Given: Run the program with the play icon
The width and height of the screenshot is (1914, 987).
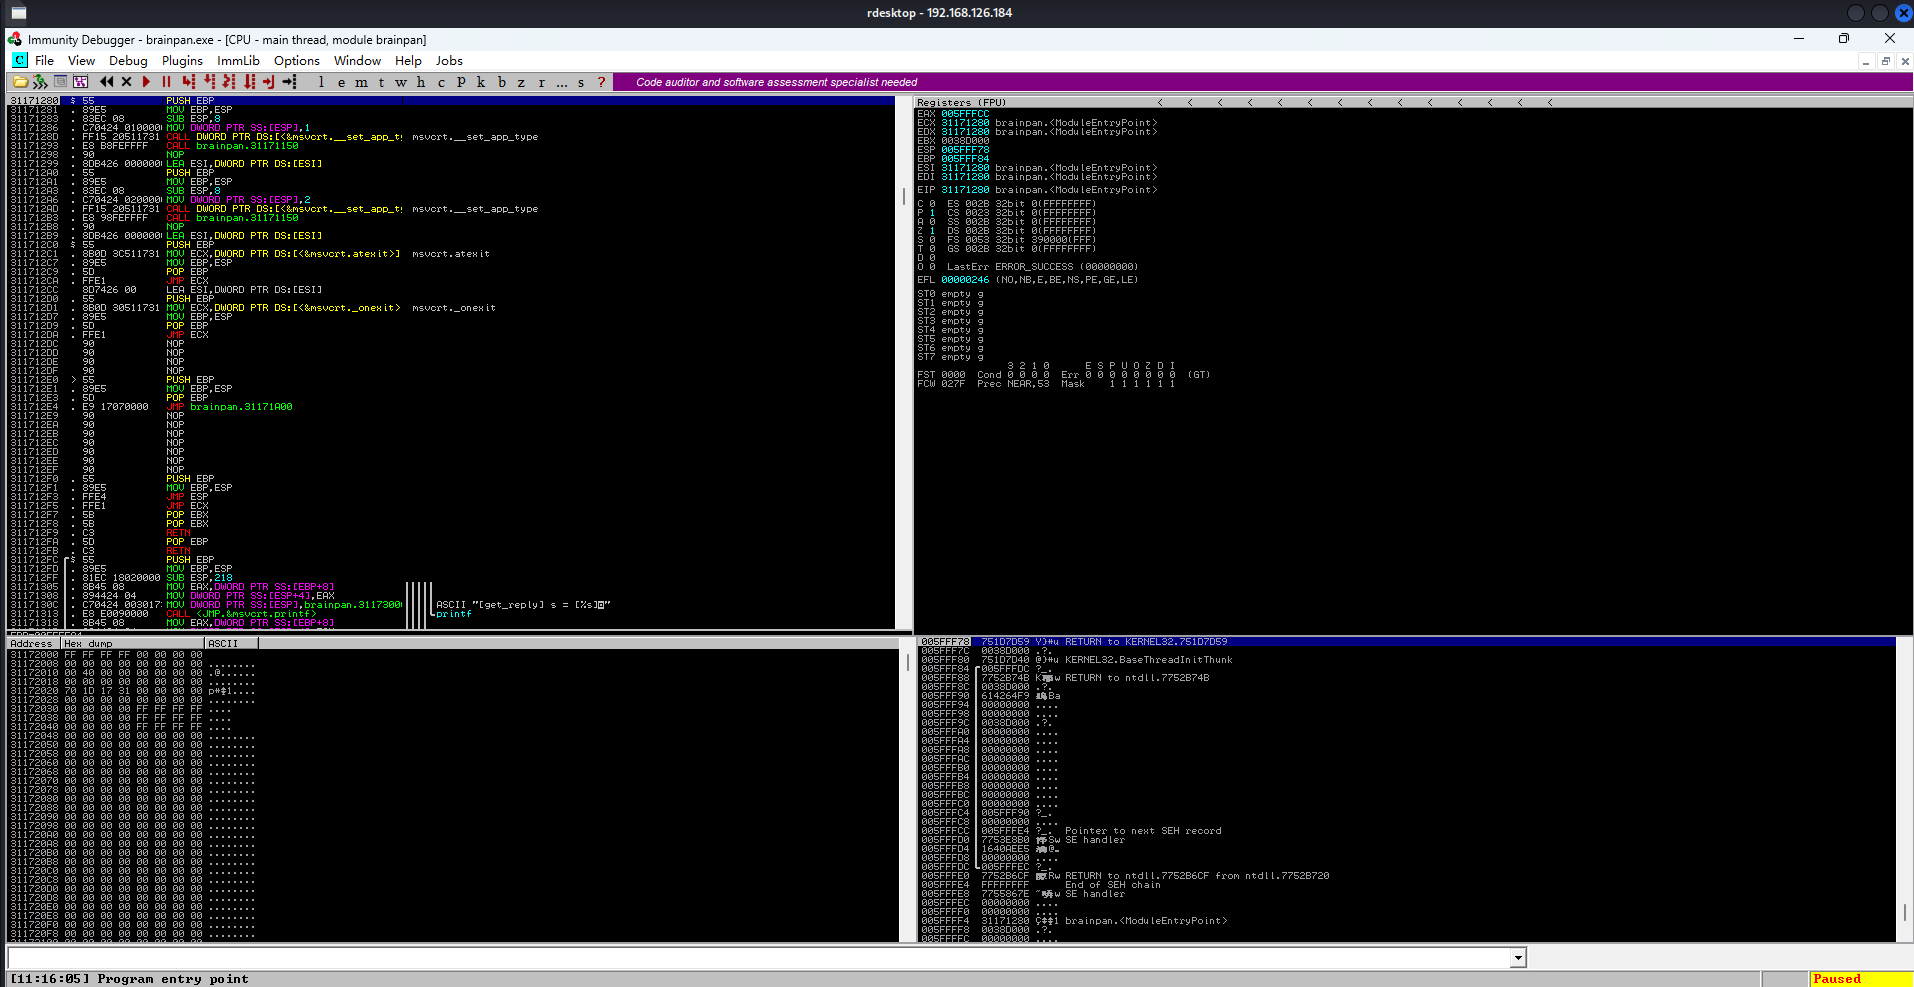Looking at the screenshot, I should [146, 82].
